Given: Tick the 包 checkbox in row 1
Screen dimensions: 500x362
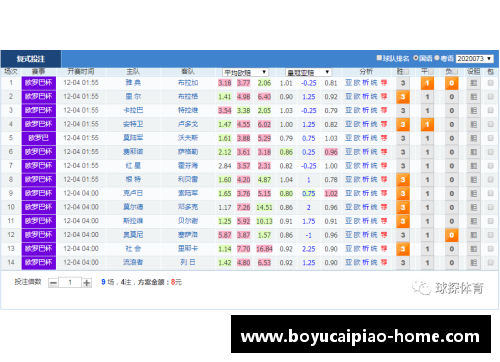Looking at the screenshot, I should [x=490, y=83].
